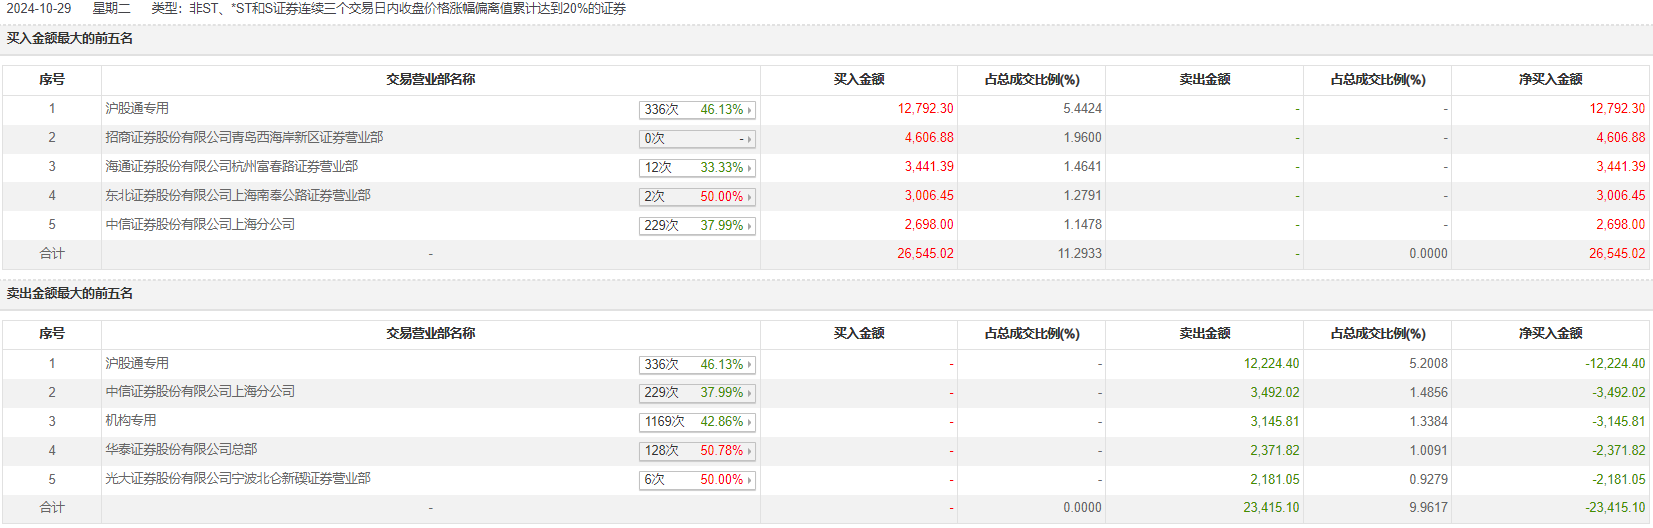Expand the 12次 33.33% stats box
Image resolution: width=1653 pixels, height=528 pixels.
coord(697,168)
